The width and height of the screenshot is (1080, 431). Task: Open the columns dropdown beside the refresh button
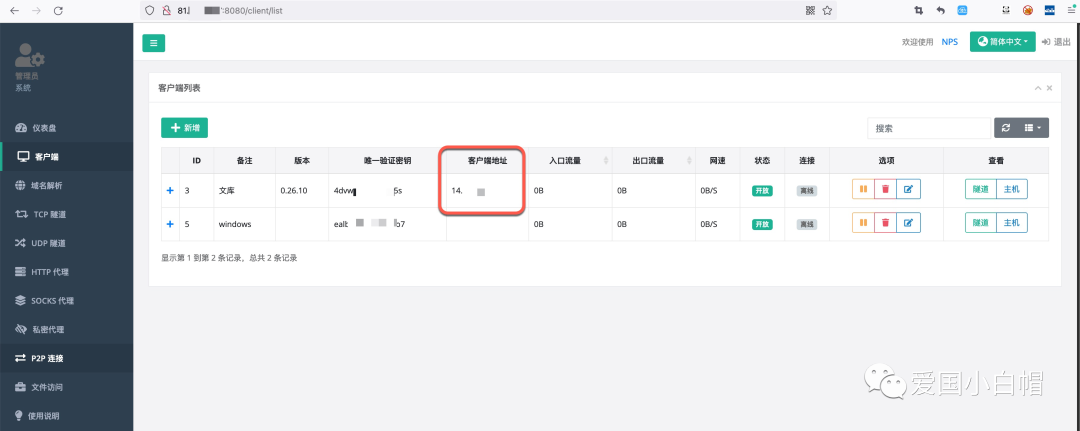point(1032,128)
